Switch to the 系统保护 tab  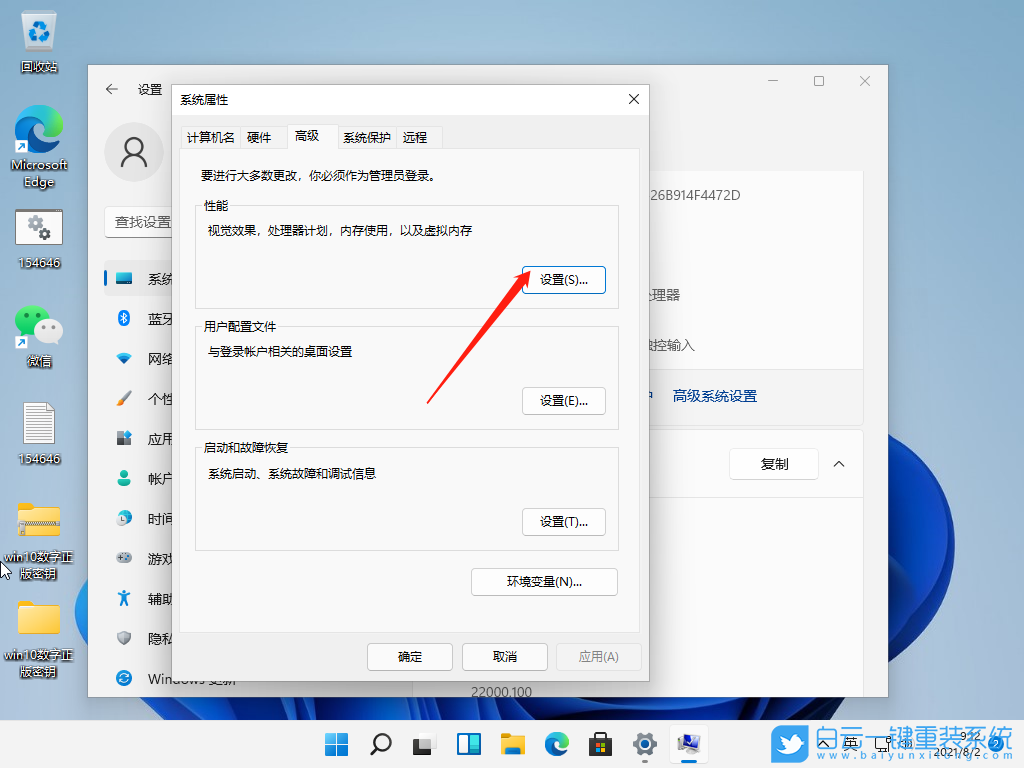point(366,137)
